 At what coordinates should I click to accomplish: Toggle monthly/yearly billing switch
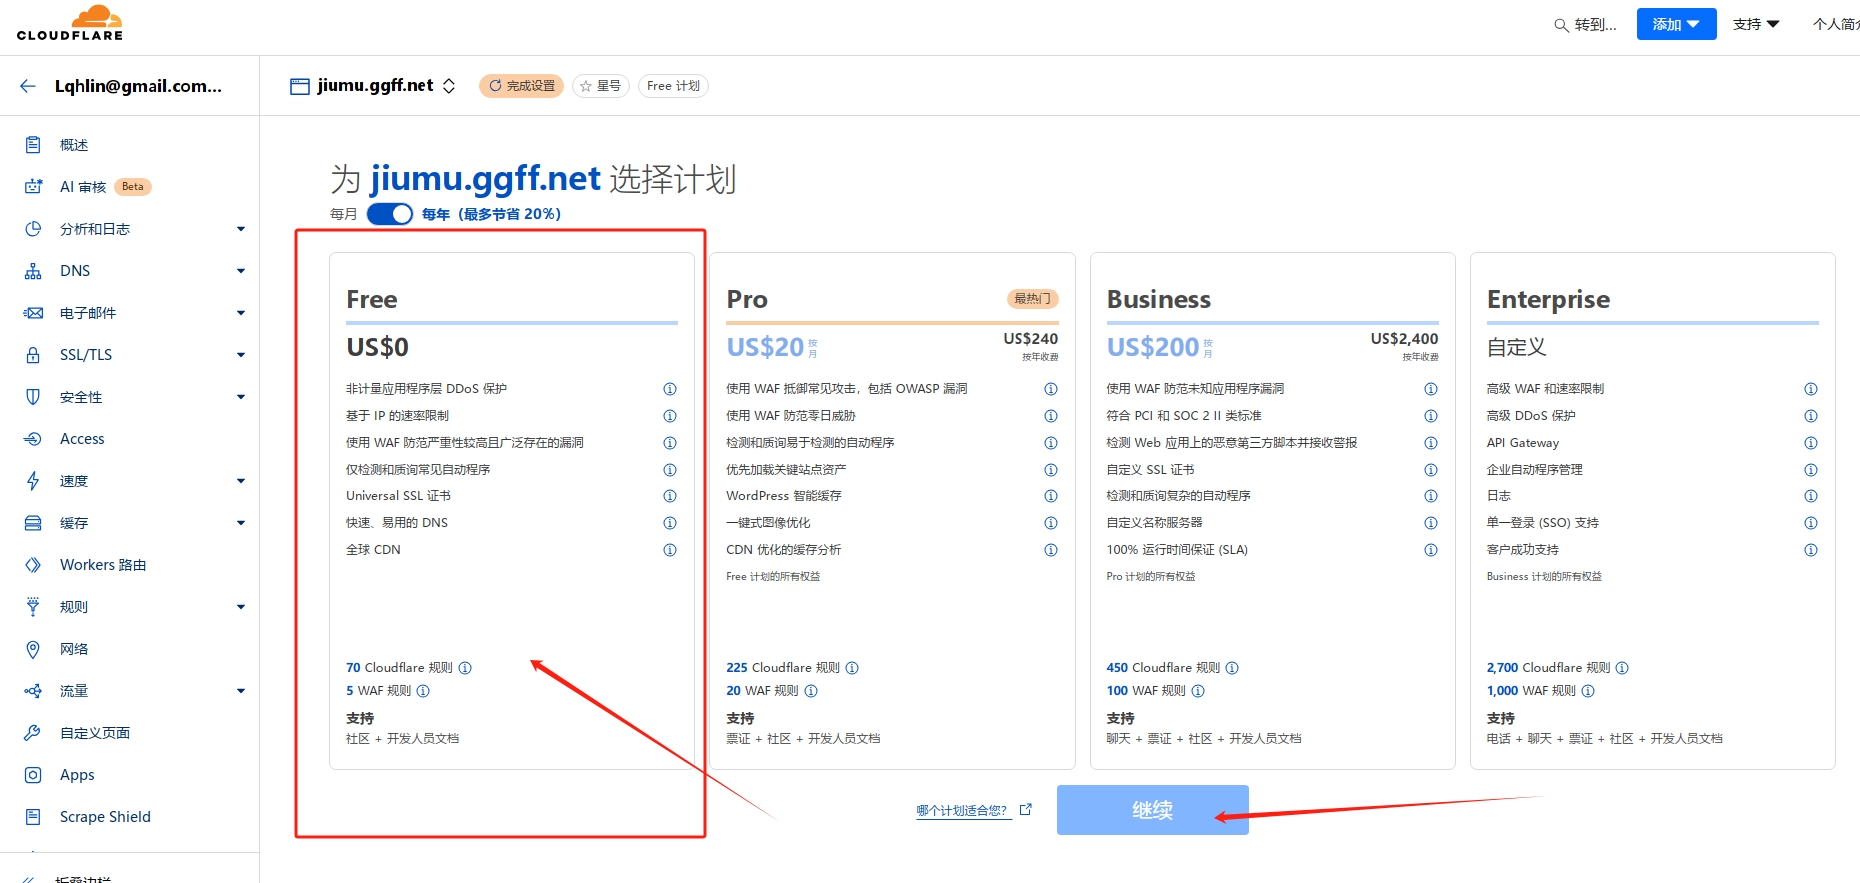(390, 214)
